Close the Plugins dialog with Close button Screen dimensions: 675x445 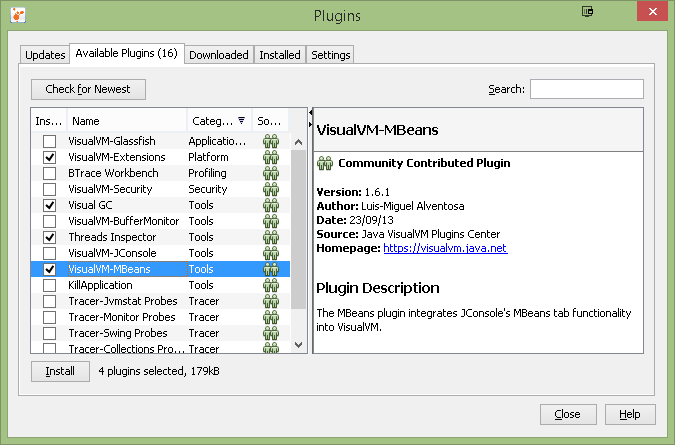tap(568, 414)
